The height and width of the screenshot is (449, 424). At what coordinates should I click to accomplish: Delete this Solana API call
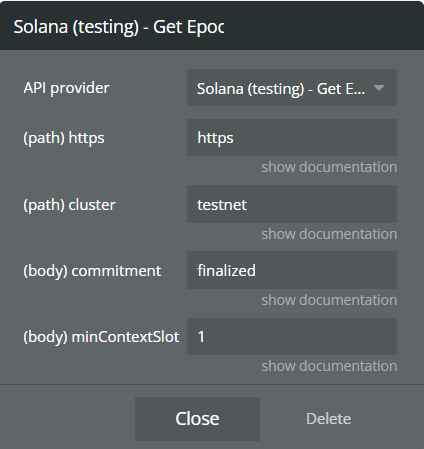[329, 419]
